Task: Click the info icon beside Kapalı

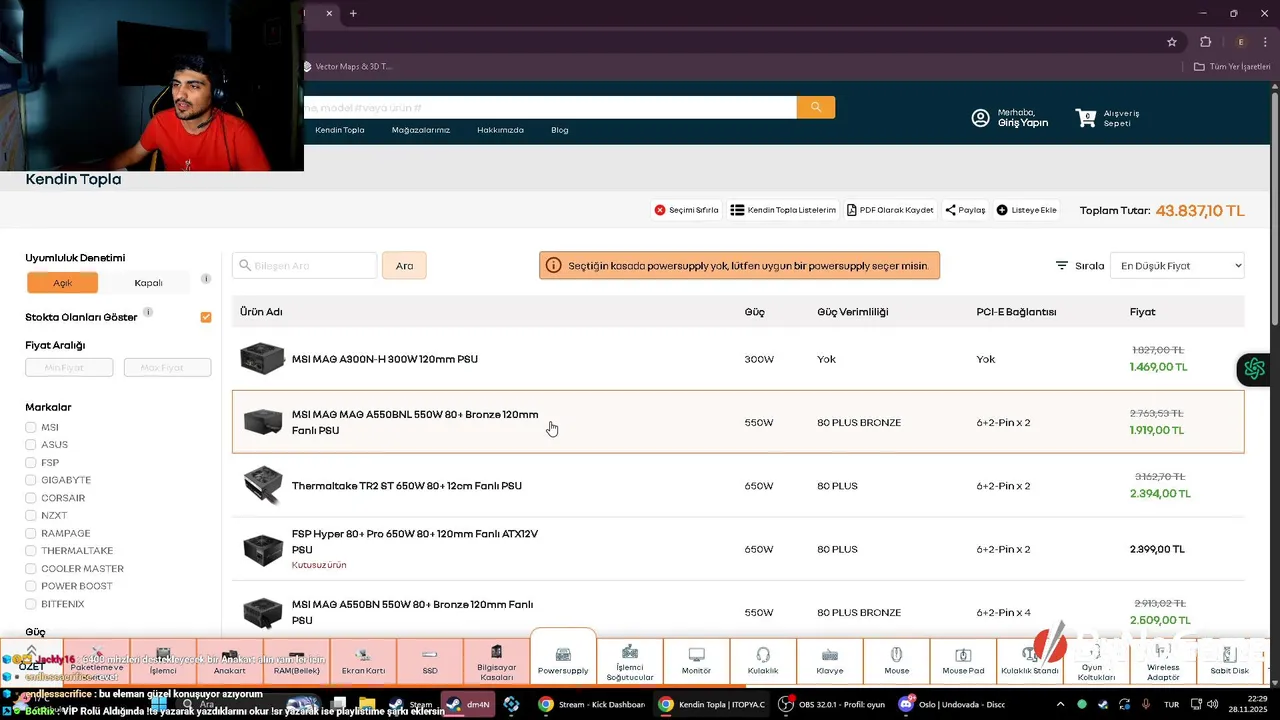Action: (206, 279)
